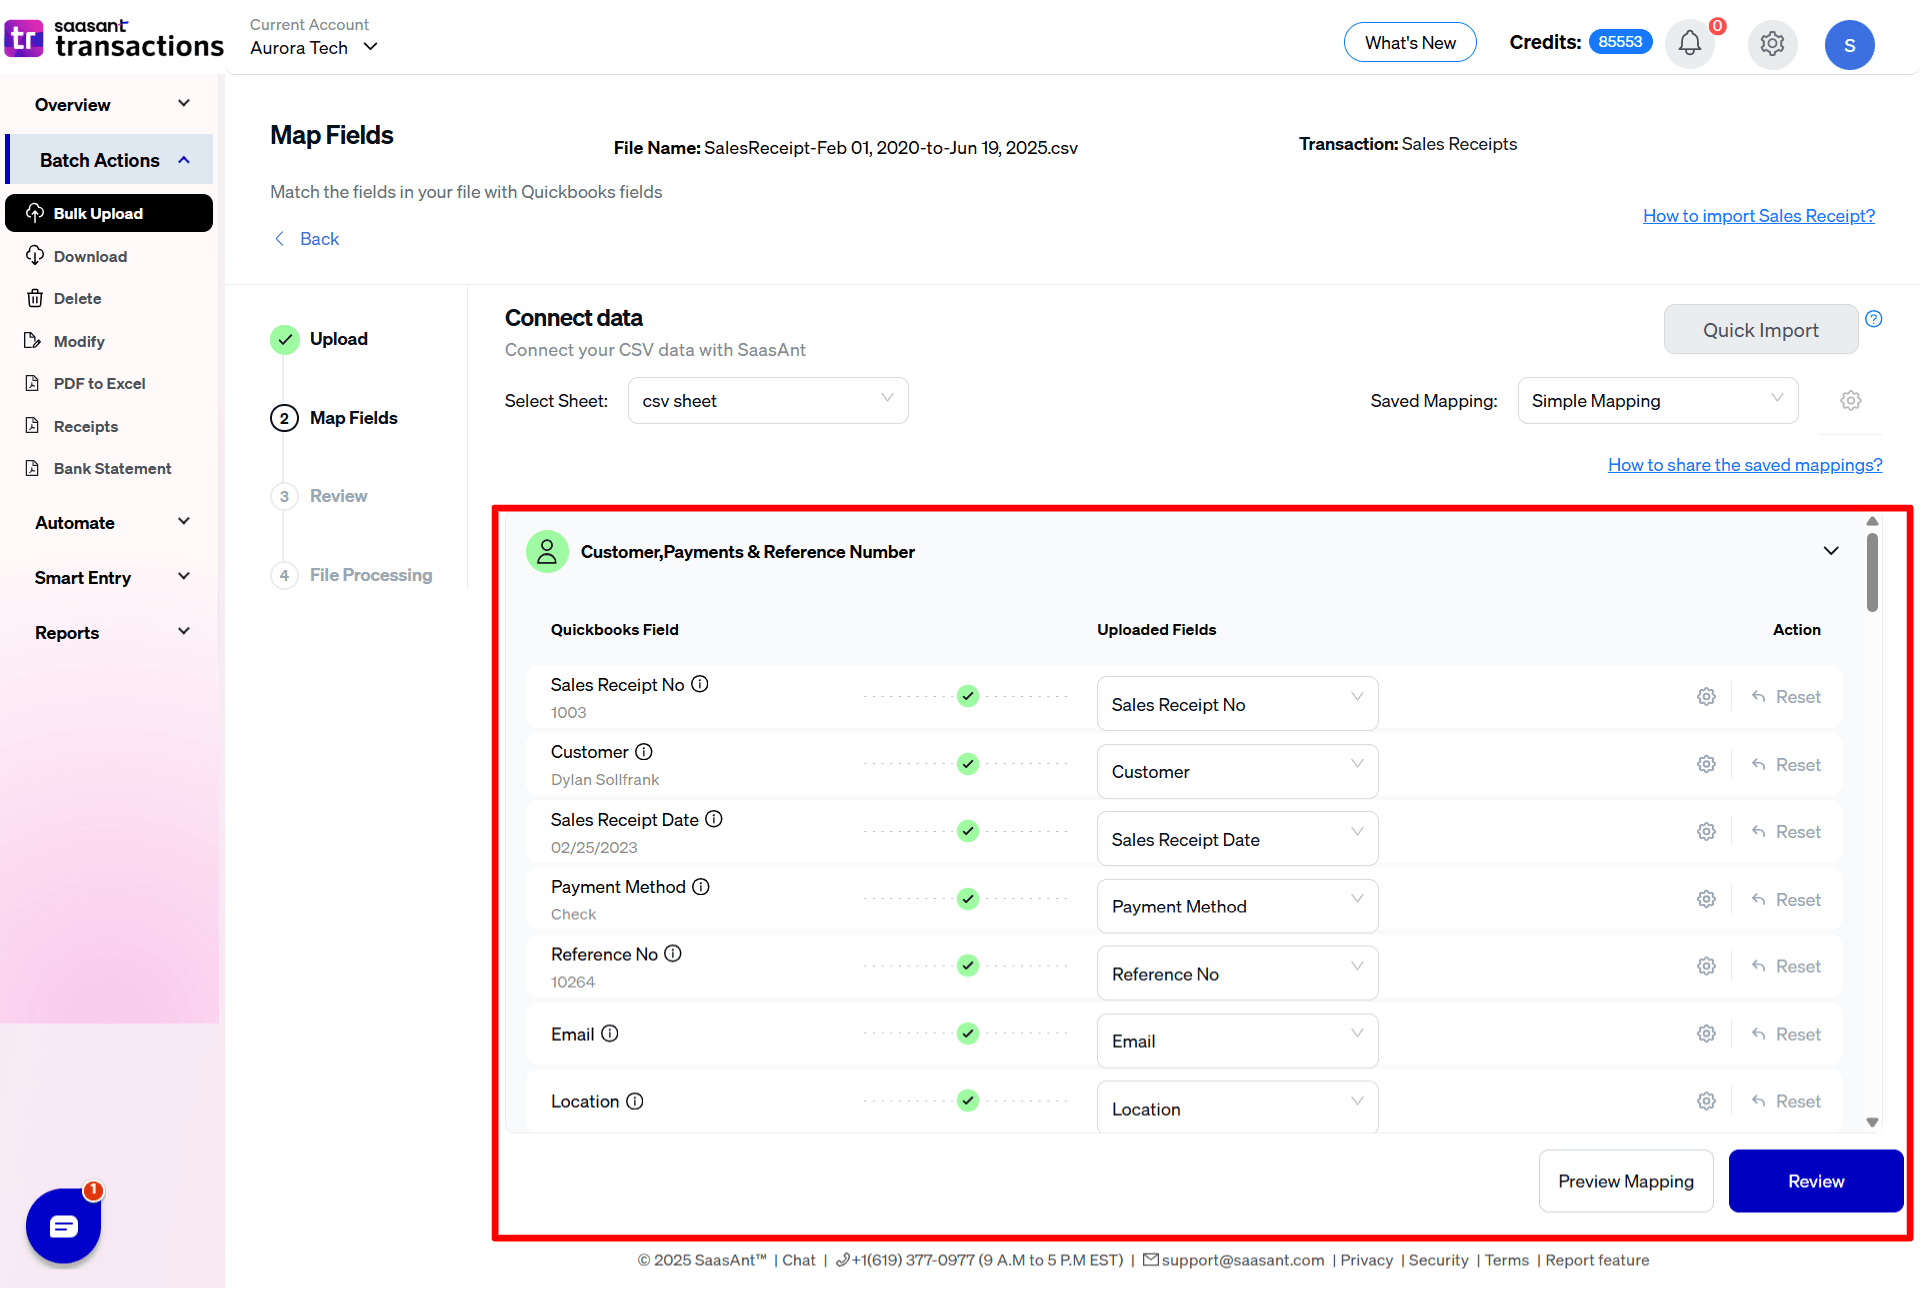The height and width of the screenshot is (1290, 1920).
Task: Open How to share the saved mappings link
Action: tap(1745, 465)
